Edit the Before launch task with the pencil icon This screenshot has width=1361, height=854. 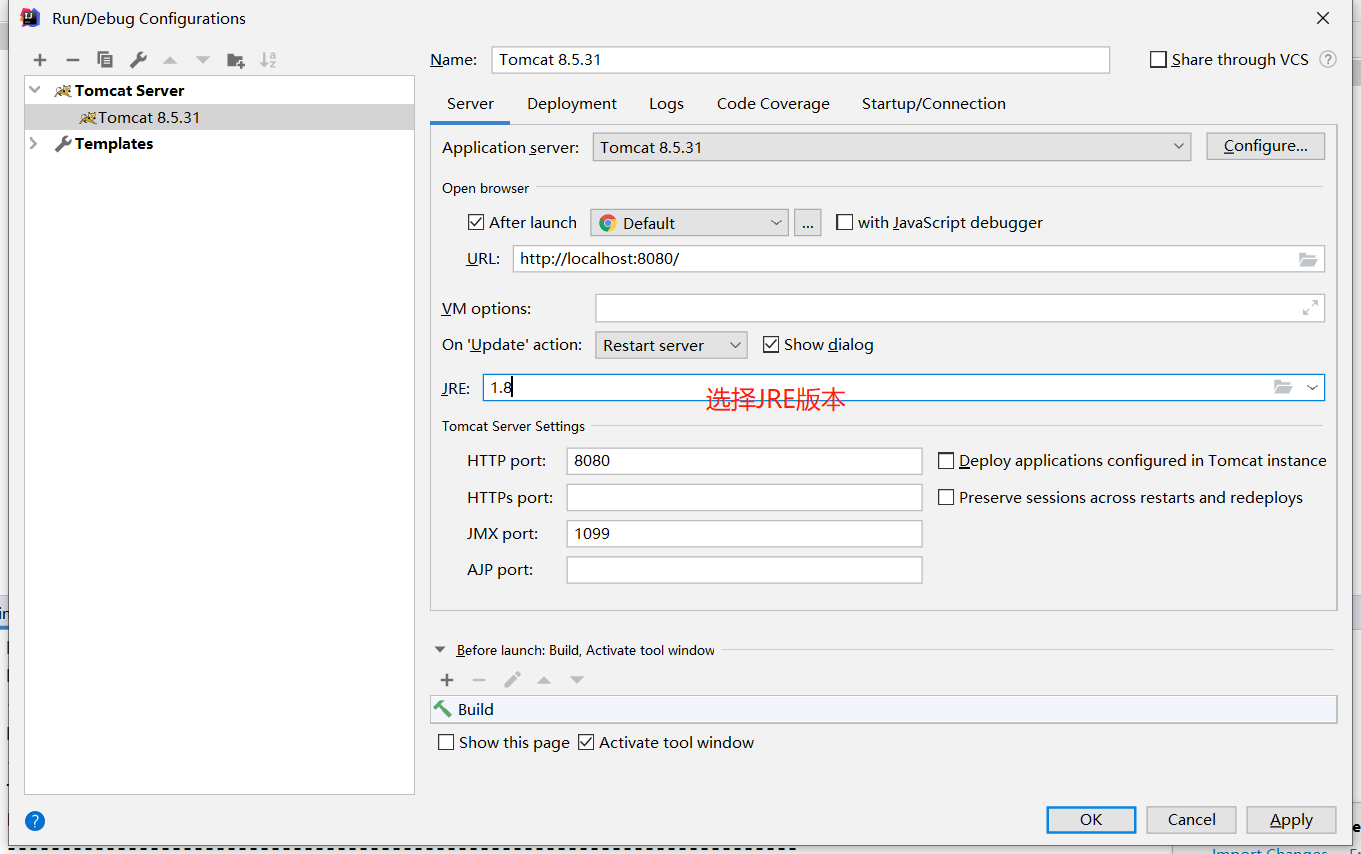(x=512, y=680)
